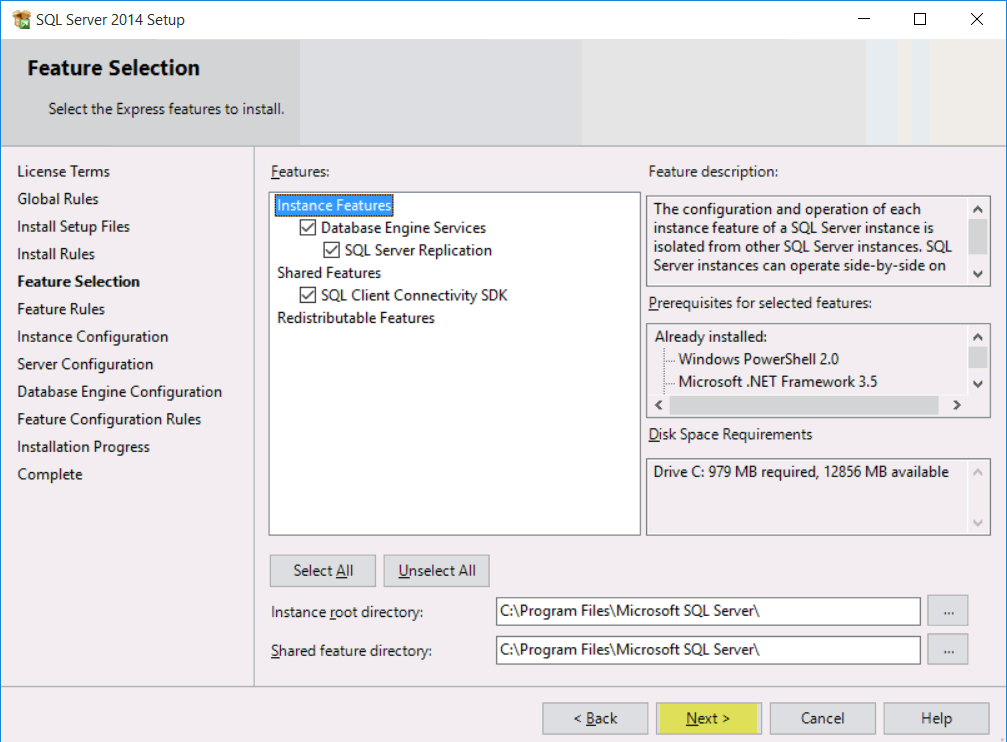The width and height of the screenshot is (1007, 742).
Task: Maximize the SQL Server Setup window
Action: tap(920, 19)
